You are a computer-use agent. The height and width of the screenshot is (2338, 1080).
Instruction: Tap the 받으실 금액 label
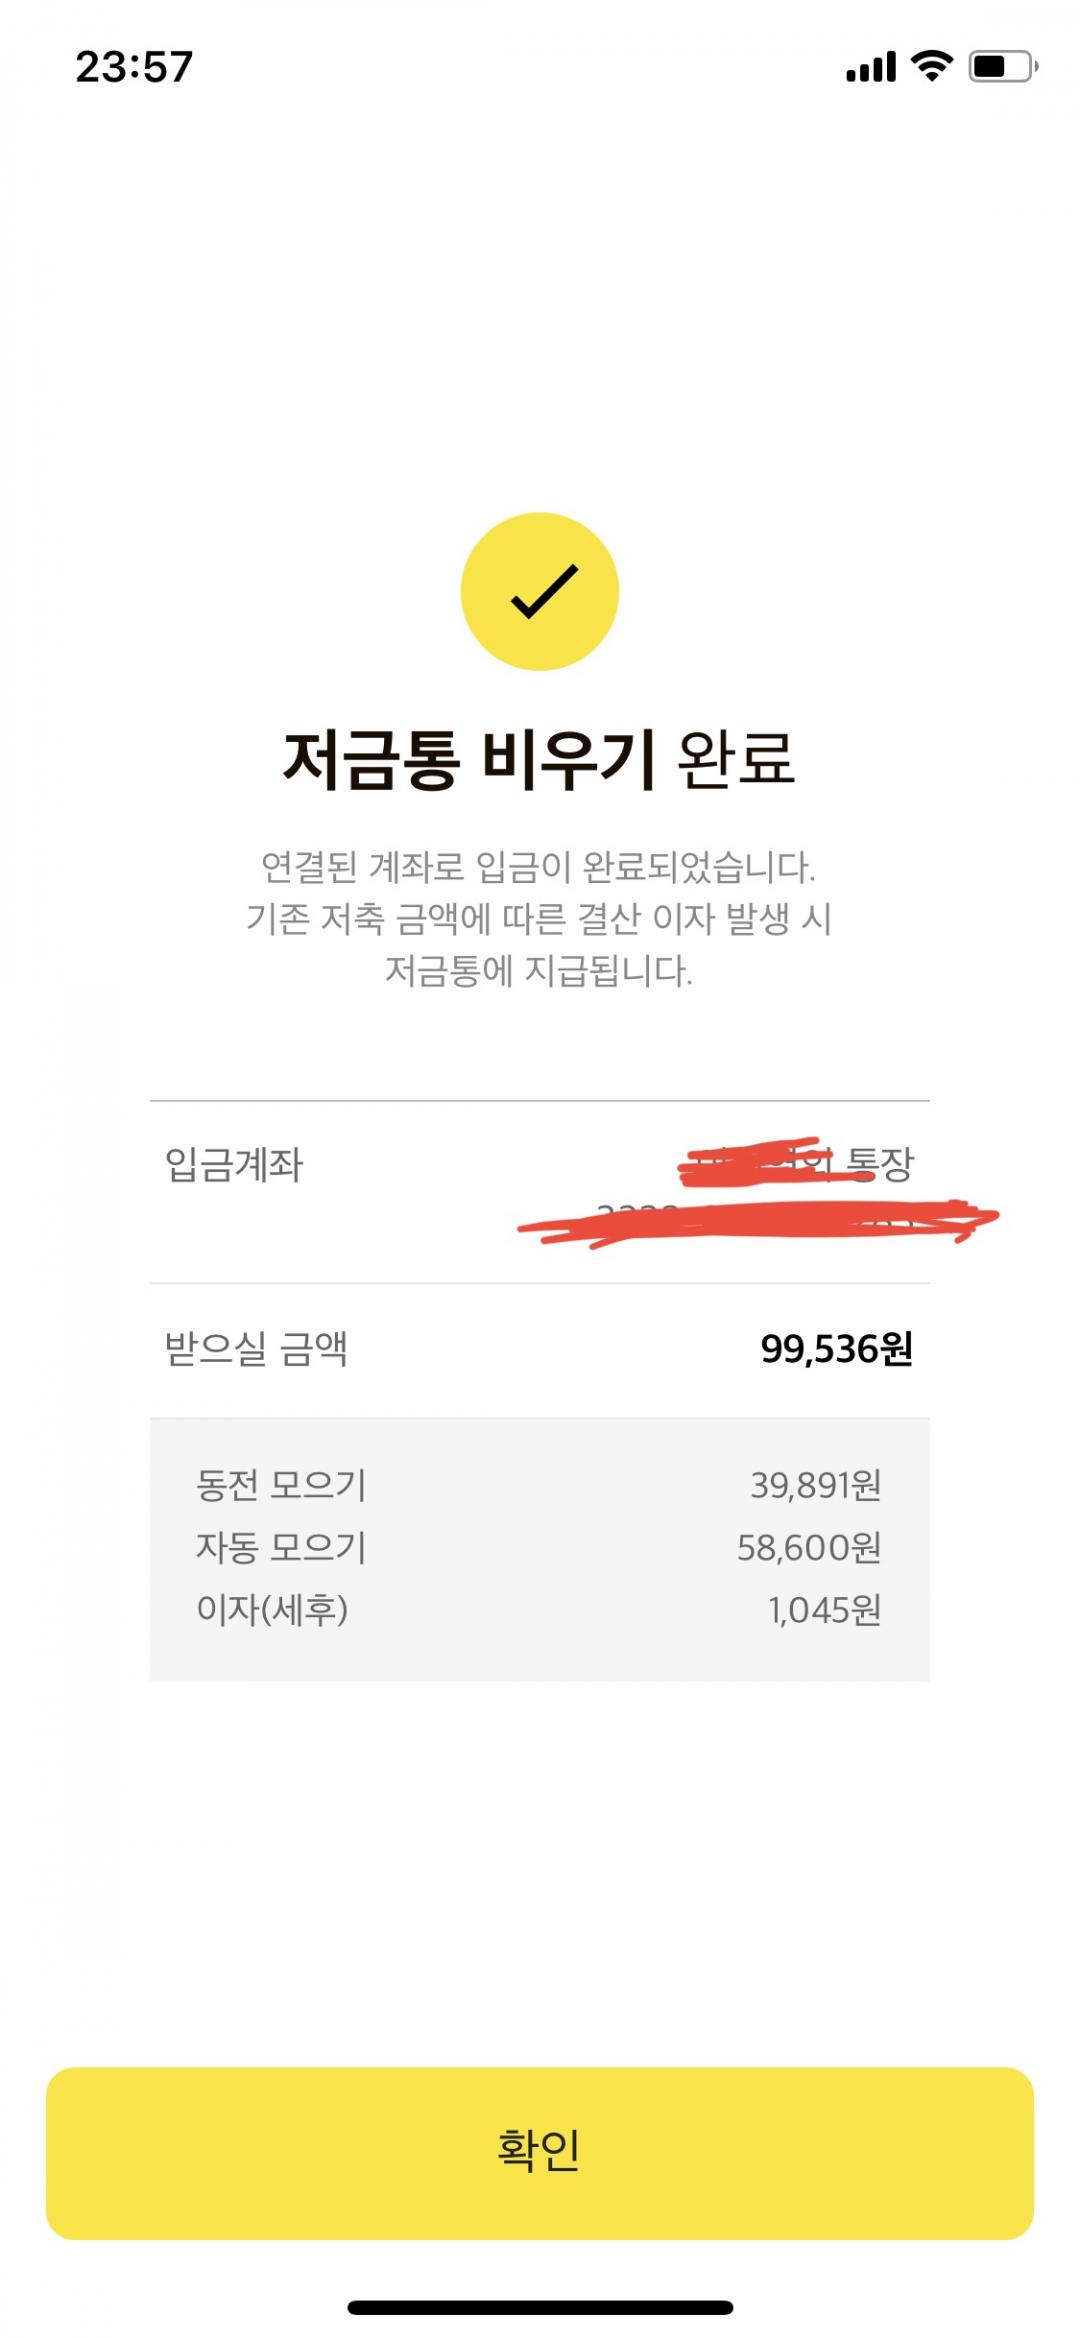tap(256, 1349)
